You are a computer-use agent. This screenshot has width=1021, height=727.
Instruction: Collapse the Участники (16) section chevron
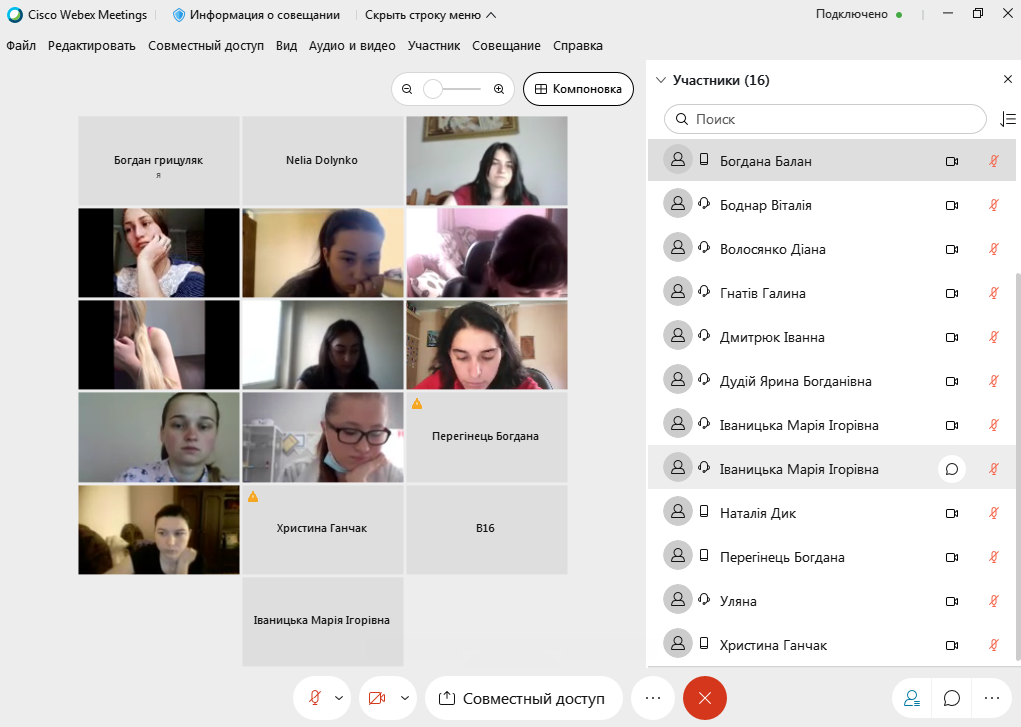(x=661, y=80)
